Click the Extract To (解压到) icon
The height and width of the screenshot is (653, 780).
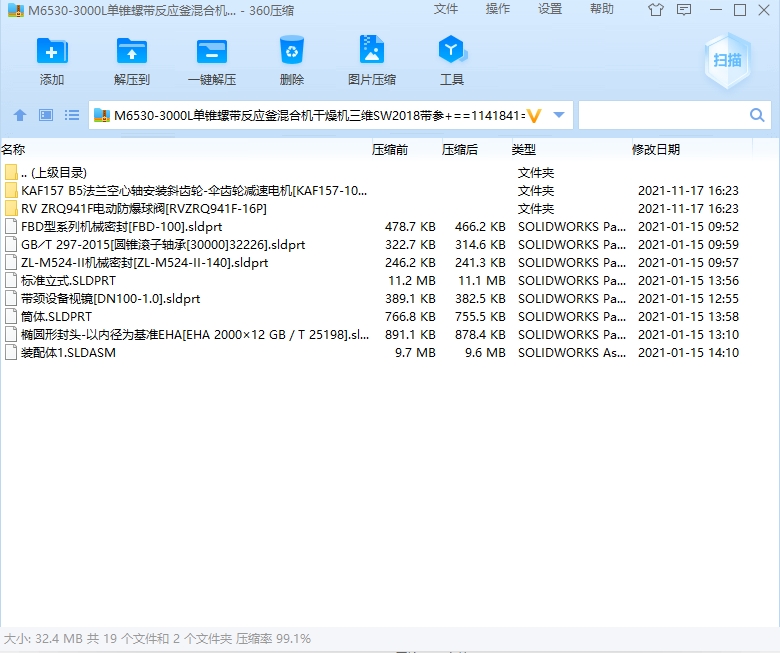pyautogui.click(x=131, y=51)
